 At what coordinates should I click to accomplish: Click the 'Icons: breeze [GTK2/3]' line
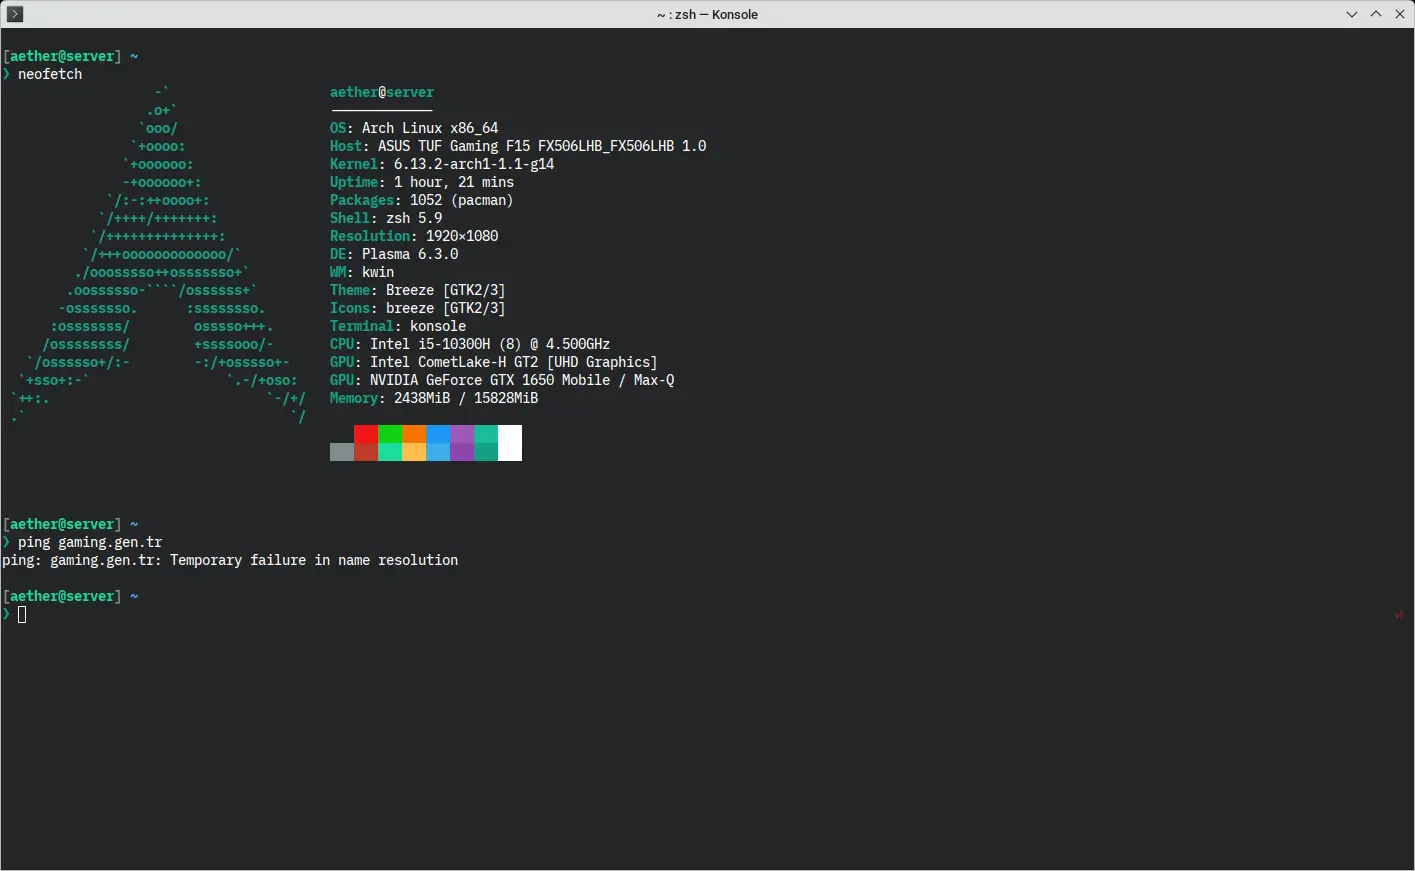418,308
